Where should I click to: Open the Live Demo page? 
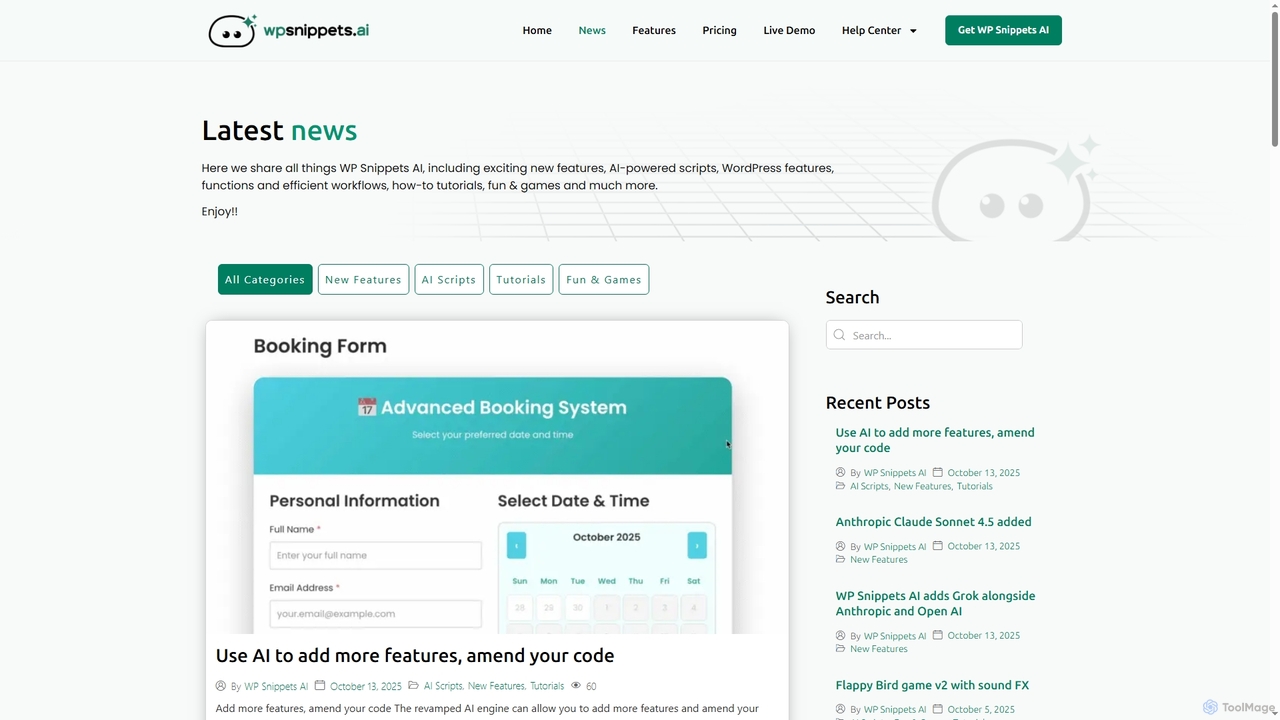[x=789, y=30]
